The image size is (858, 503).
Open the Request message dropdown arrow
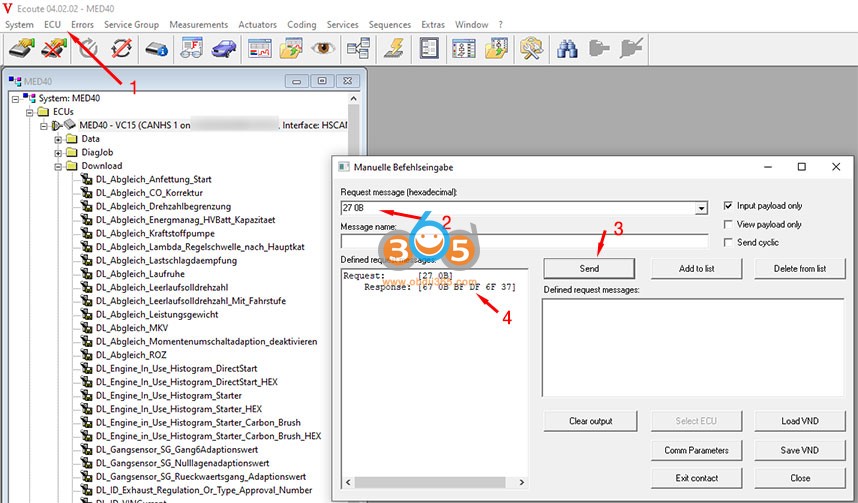click(x=701, y=208)
